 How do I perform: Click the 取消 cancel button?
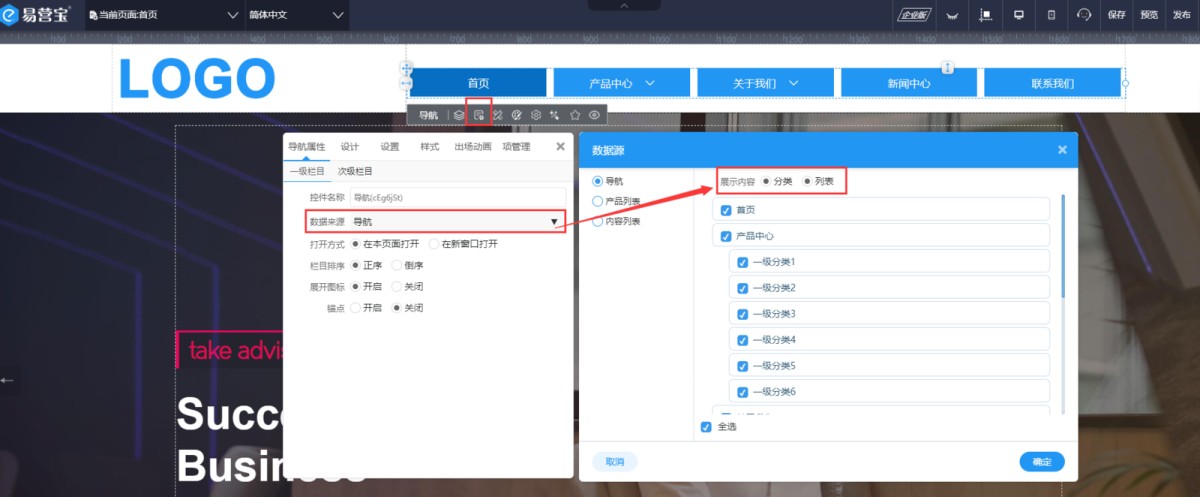tap(614, 462)
